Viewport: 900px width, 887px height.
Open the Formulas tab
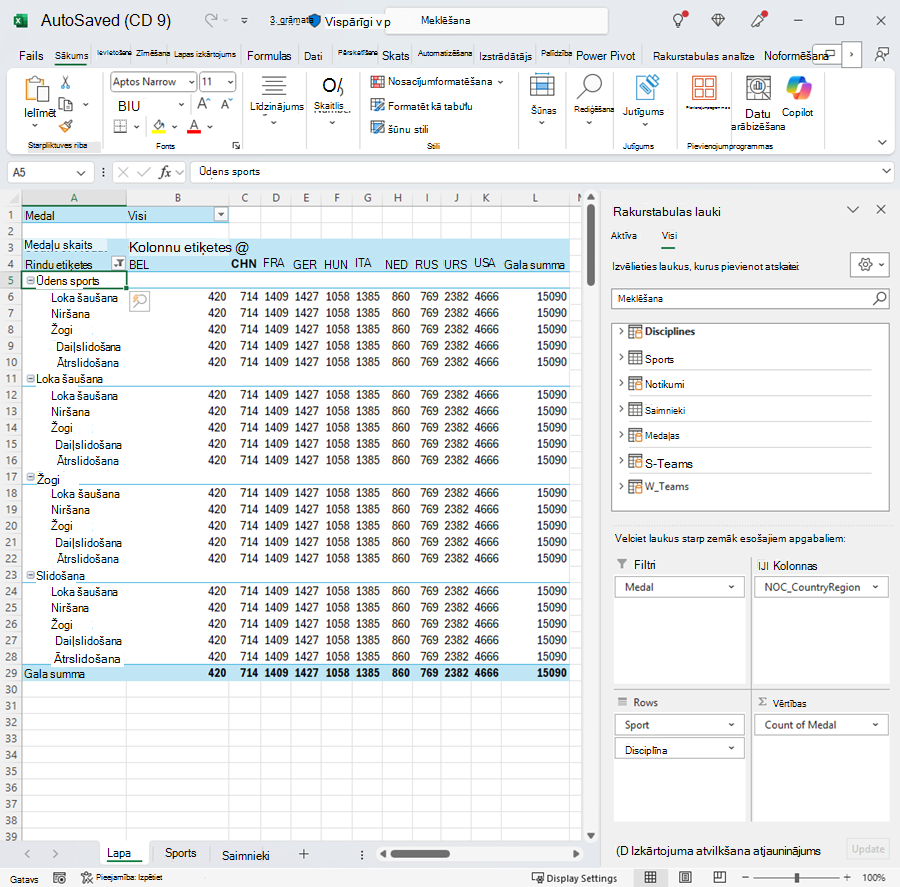tap(269, 56)
